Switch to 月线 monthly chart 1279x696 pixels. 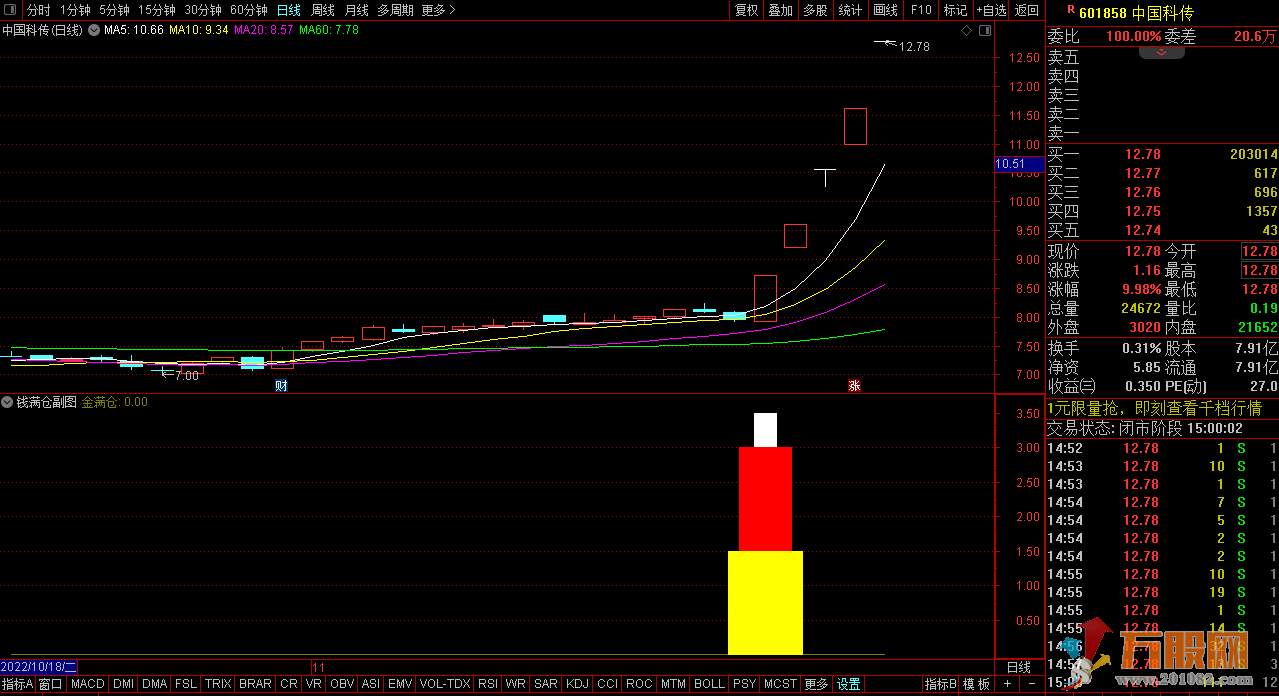(356, 10)
